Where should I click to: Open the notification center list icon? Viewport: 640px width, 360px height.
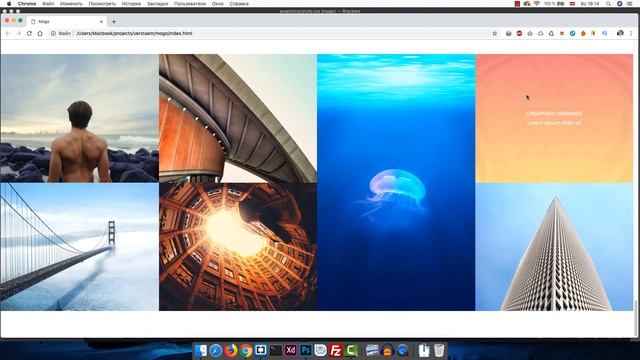click(630, 4)
